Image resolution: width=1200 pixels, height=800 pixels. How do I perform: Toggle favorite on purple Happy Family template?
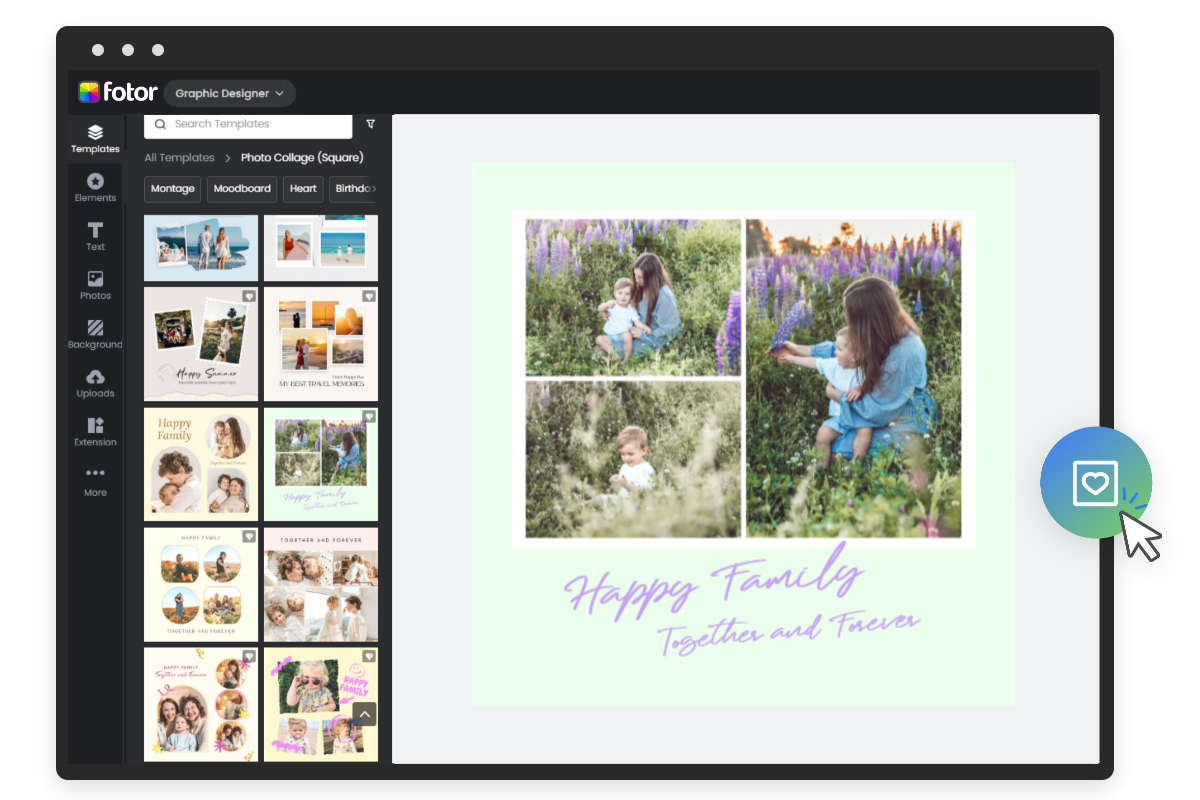(368, 416)
